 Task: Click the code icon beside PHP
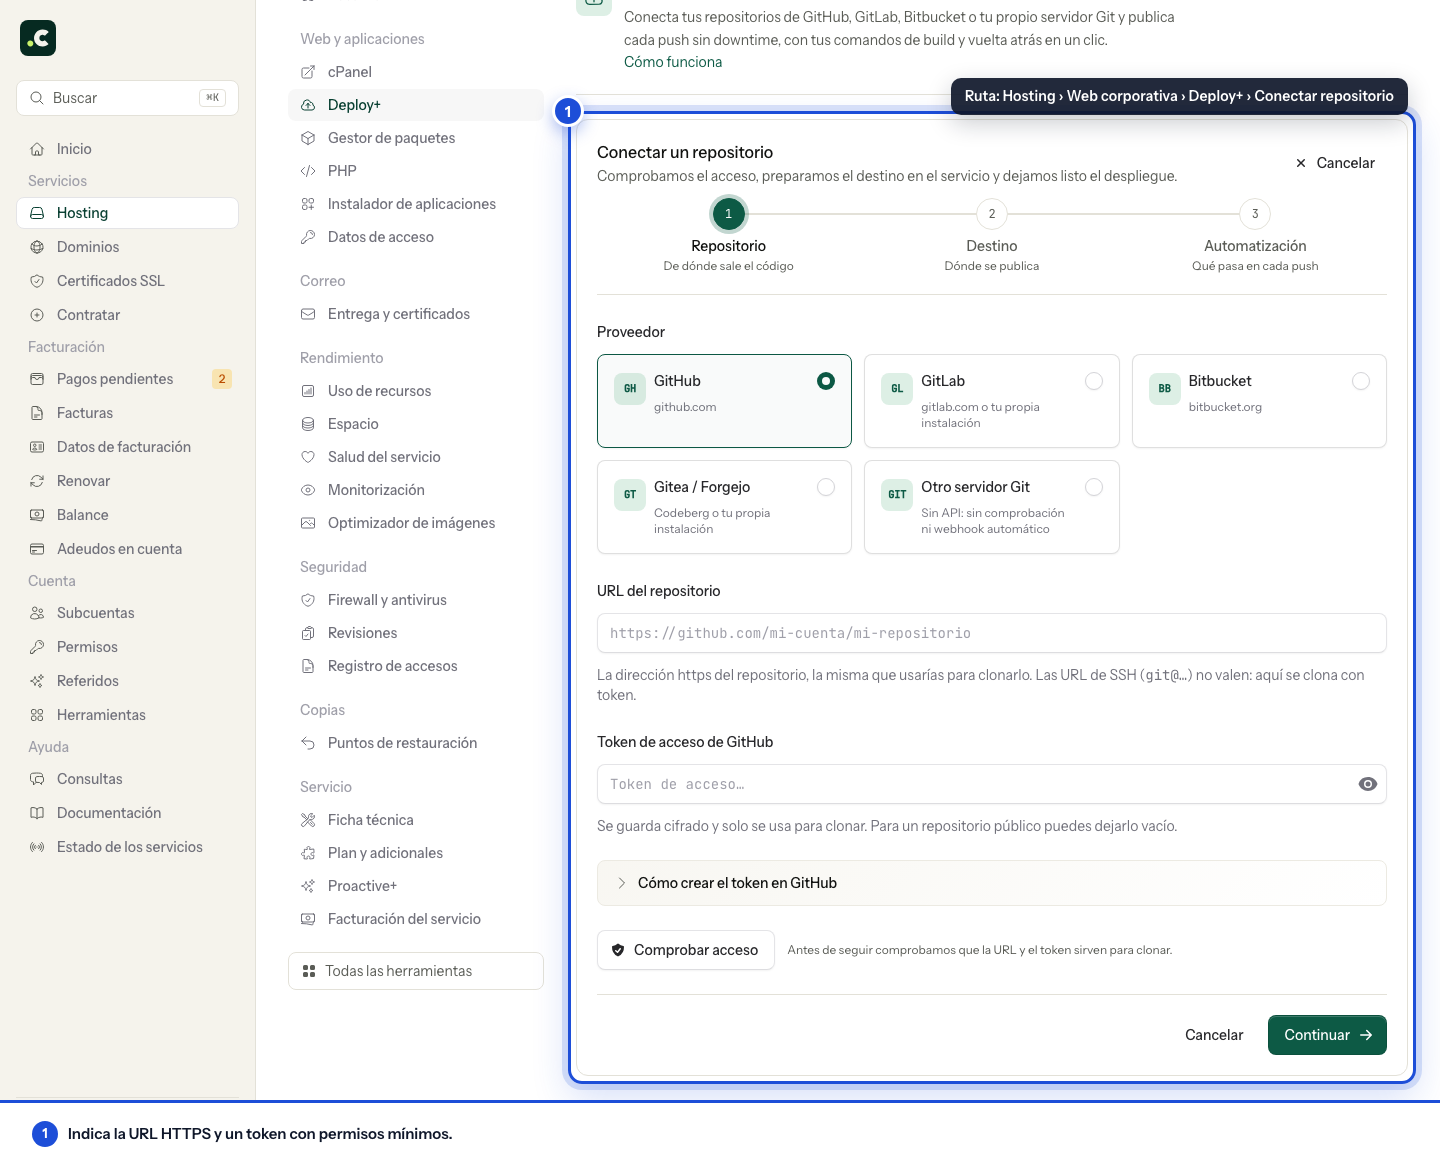coord(308,171)
